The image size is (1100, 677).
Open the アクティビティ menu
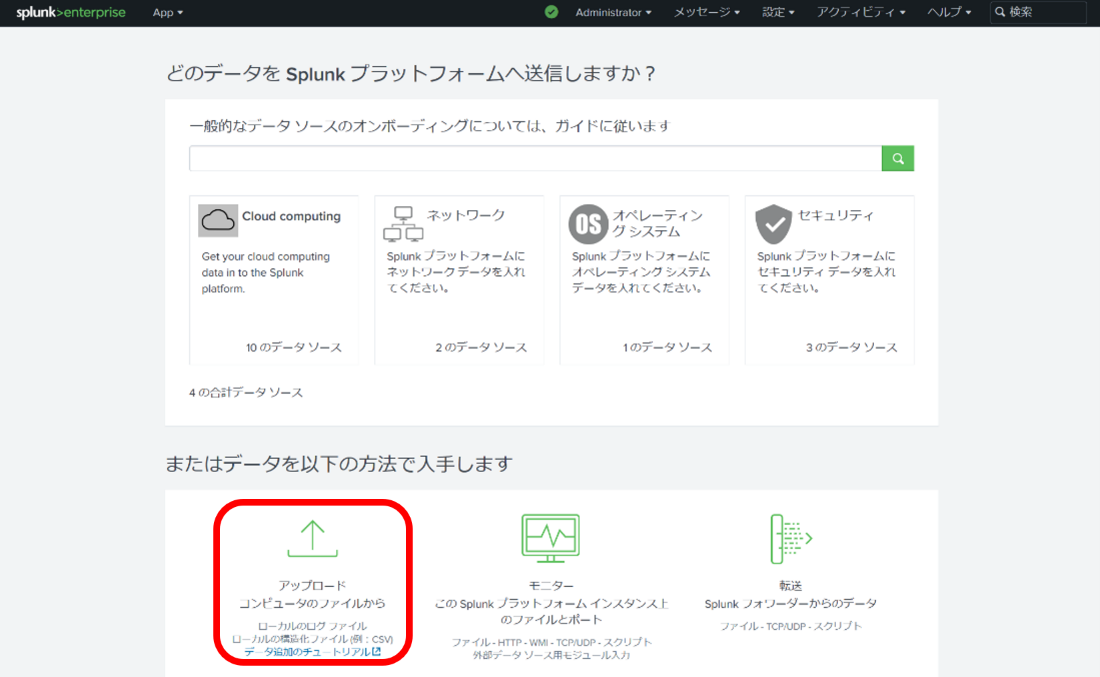860,12
